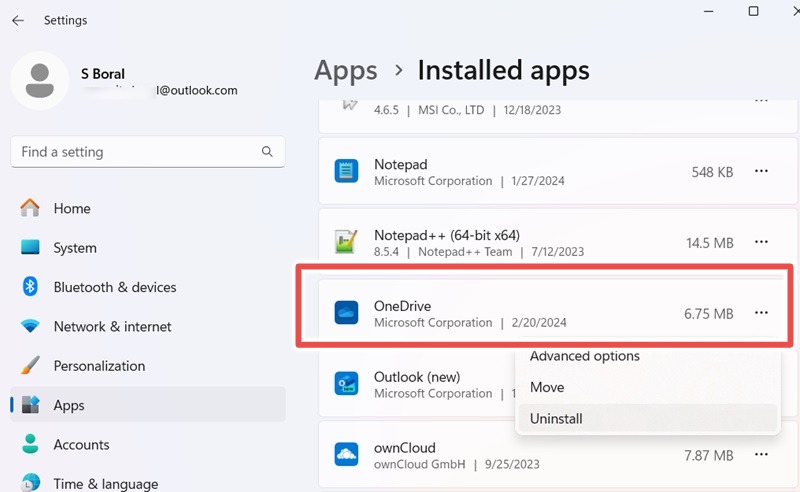Open more options for Notepad++

point(761,241)
